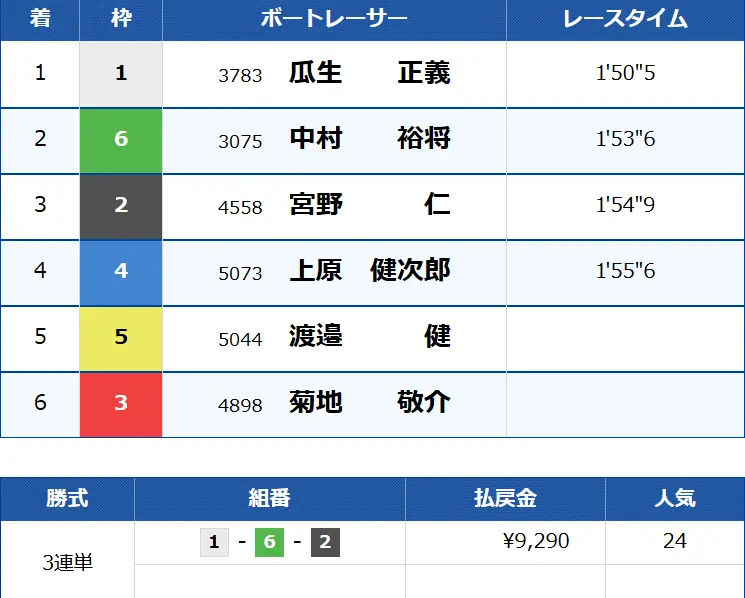Click the white 1 in the 3連単 combination

point(214,543)
